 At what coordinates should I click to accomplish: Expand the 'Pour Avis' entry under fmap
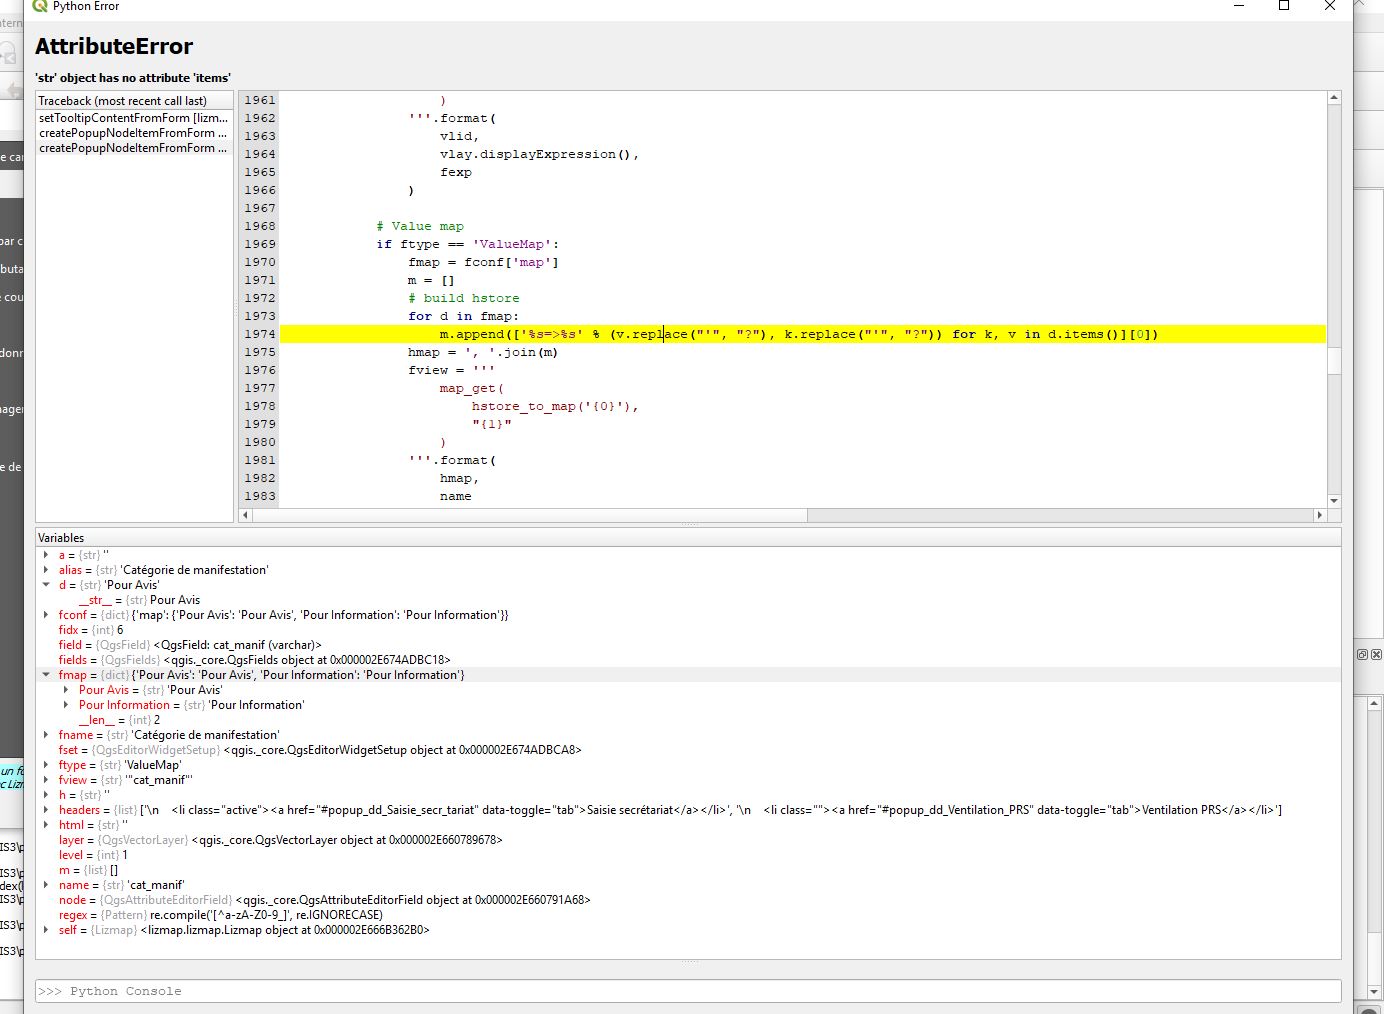pos(66,690)
